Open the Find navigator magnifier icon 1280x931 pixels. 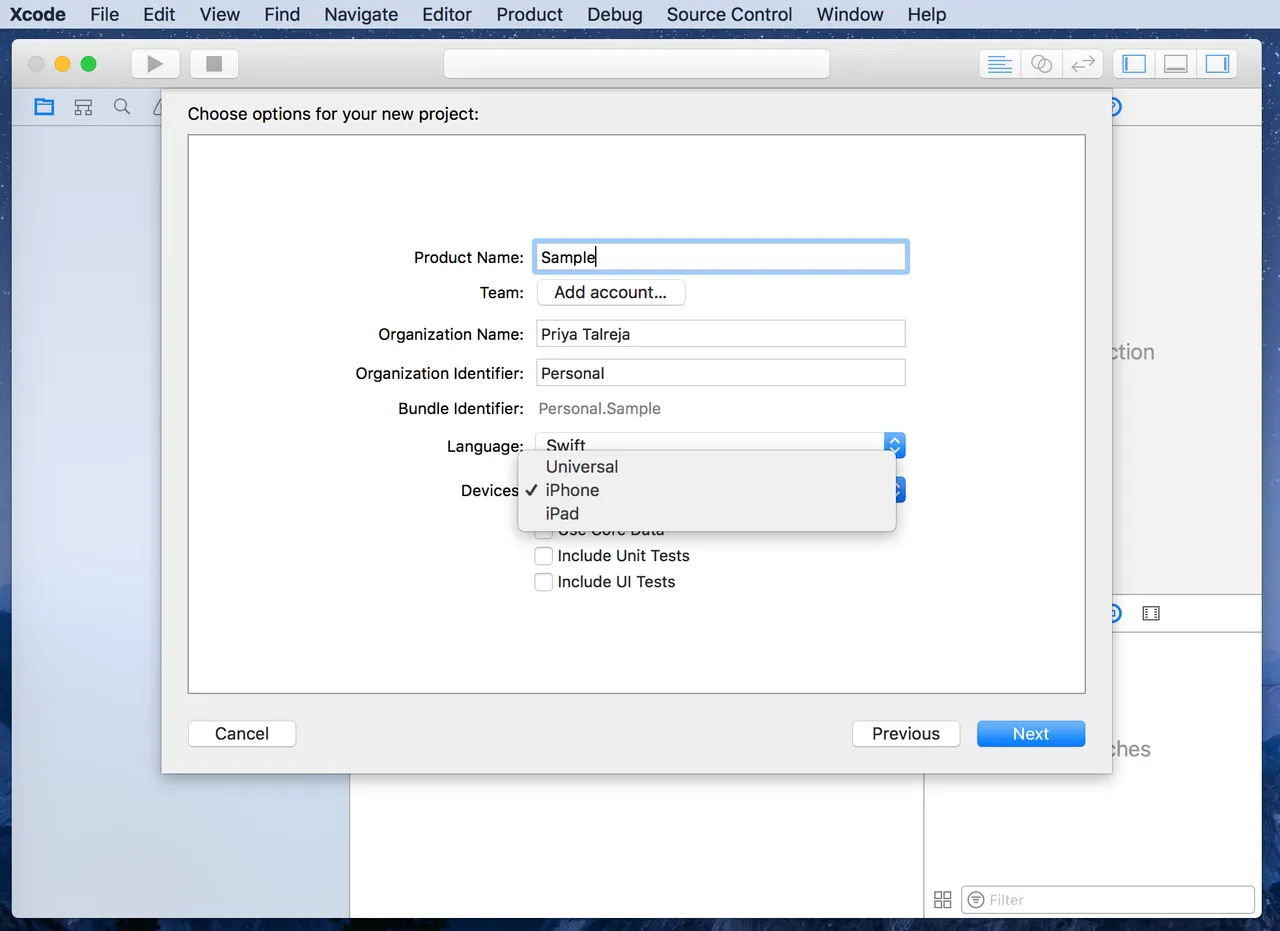[122, 107]
